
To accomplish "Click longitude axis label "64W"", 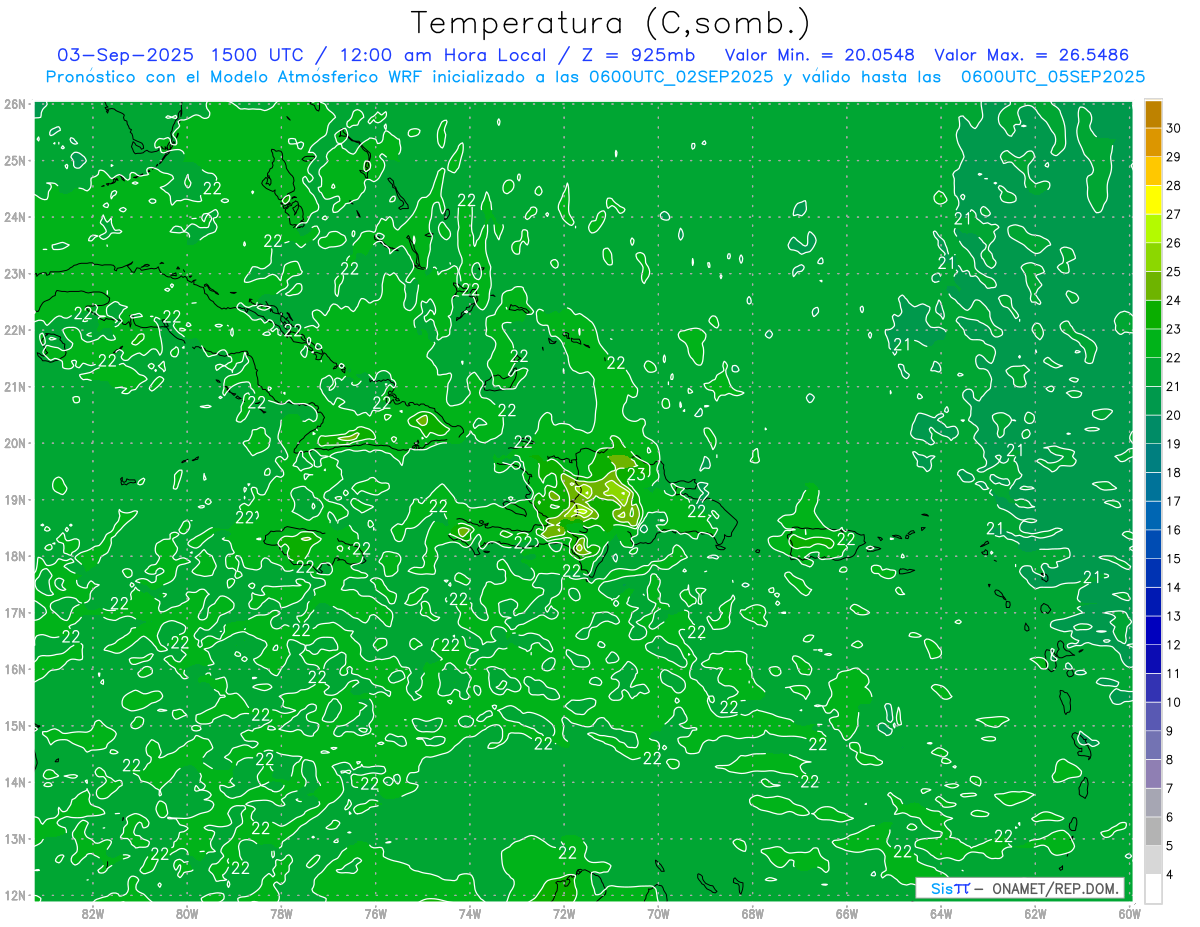I will click(941, 913).
